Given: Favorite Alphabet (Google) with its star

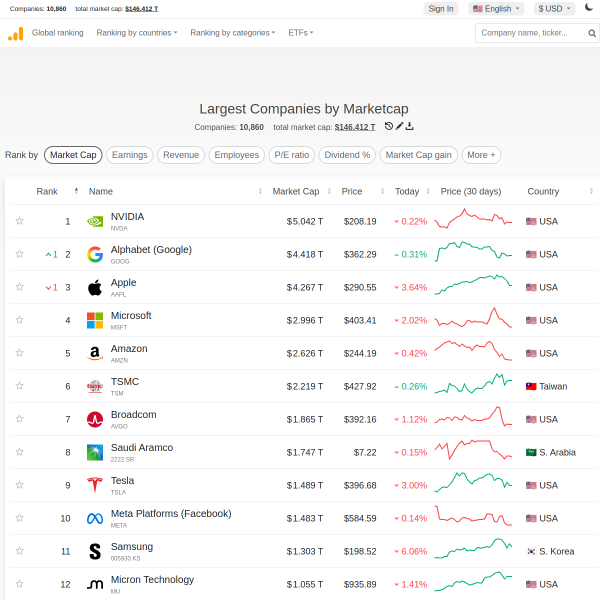Looking at the screenshot, I should click(20, 254).
